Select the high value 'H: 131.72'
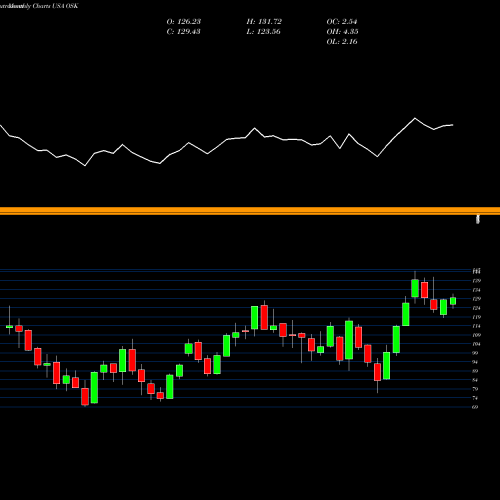This screenshot has width=500, height=500. point(264,22)
